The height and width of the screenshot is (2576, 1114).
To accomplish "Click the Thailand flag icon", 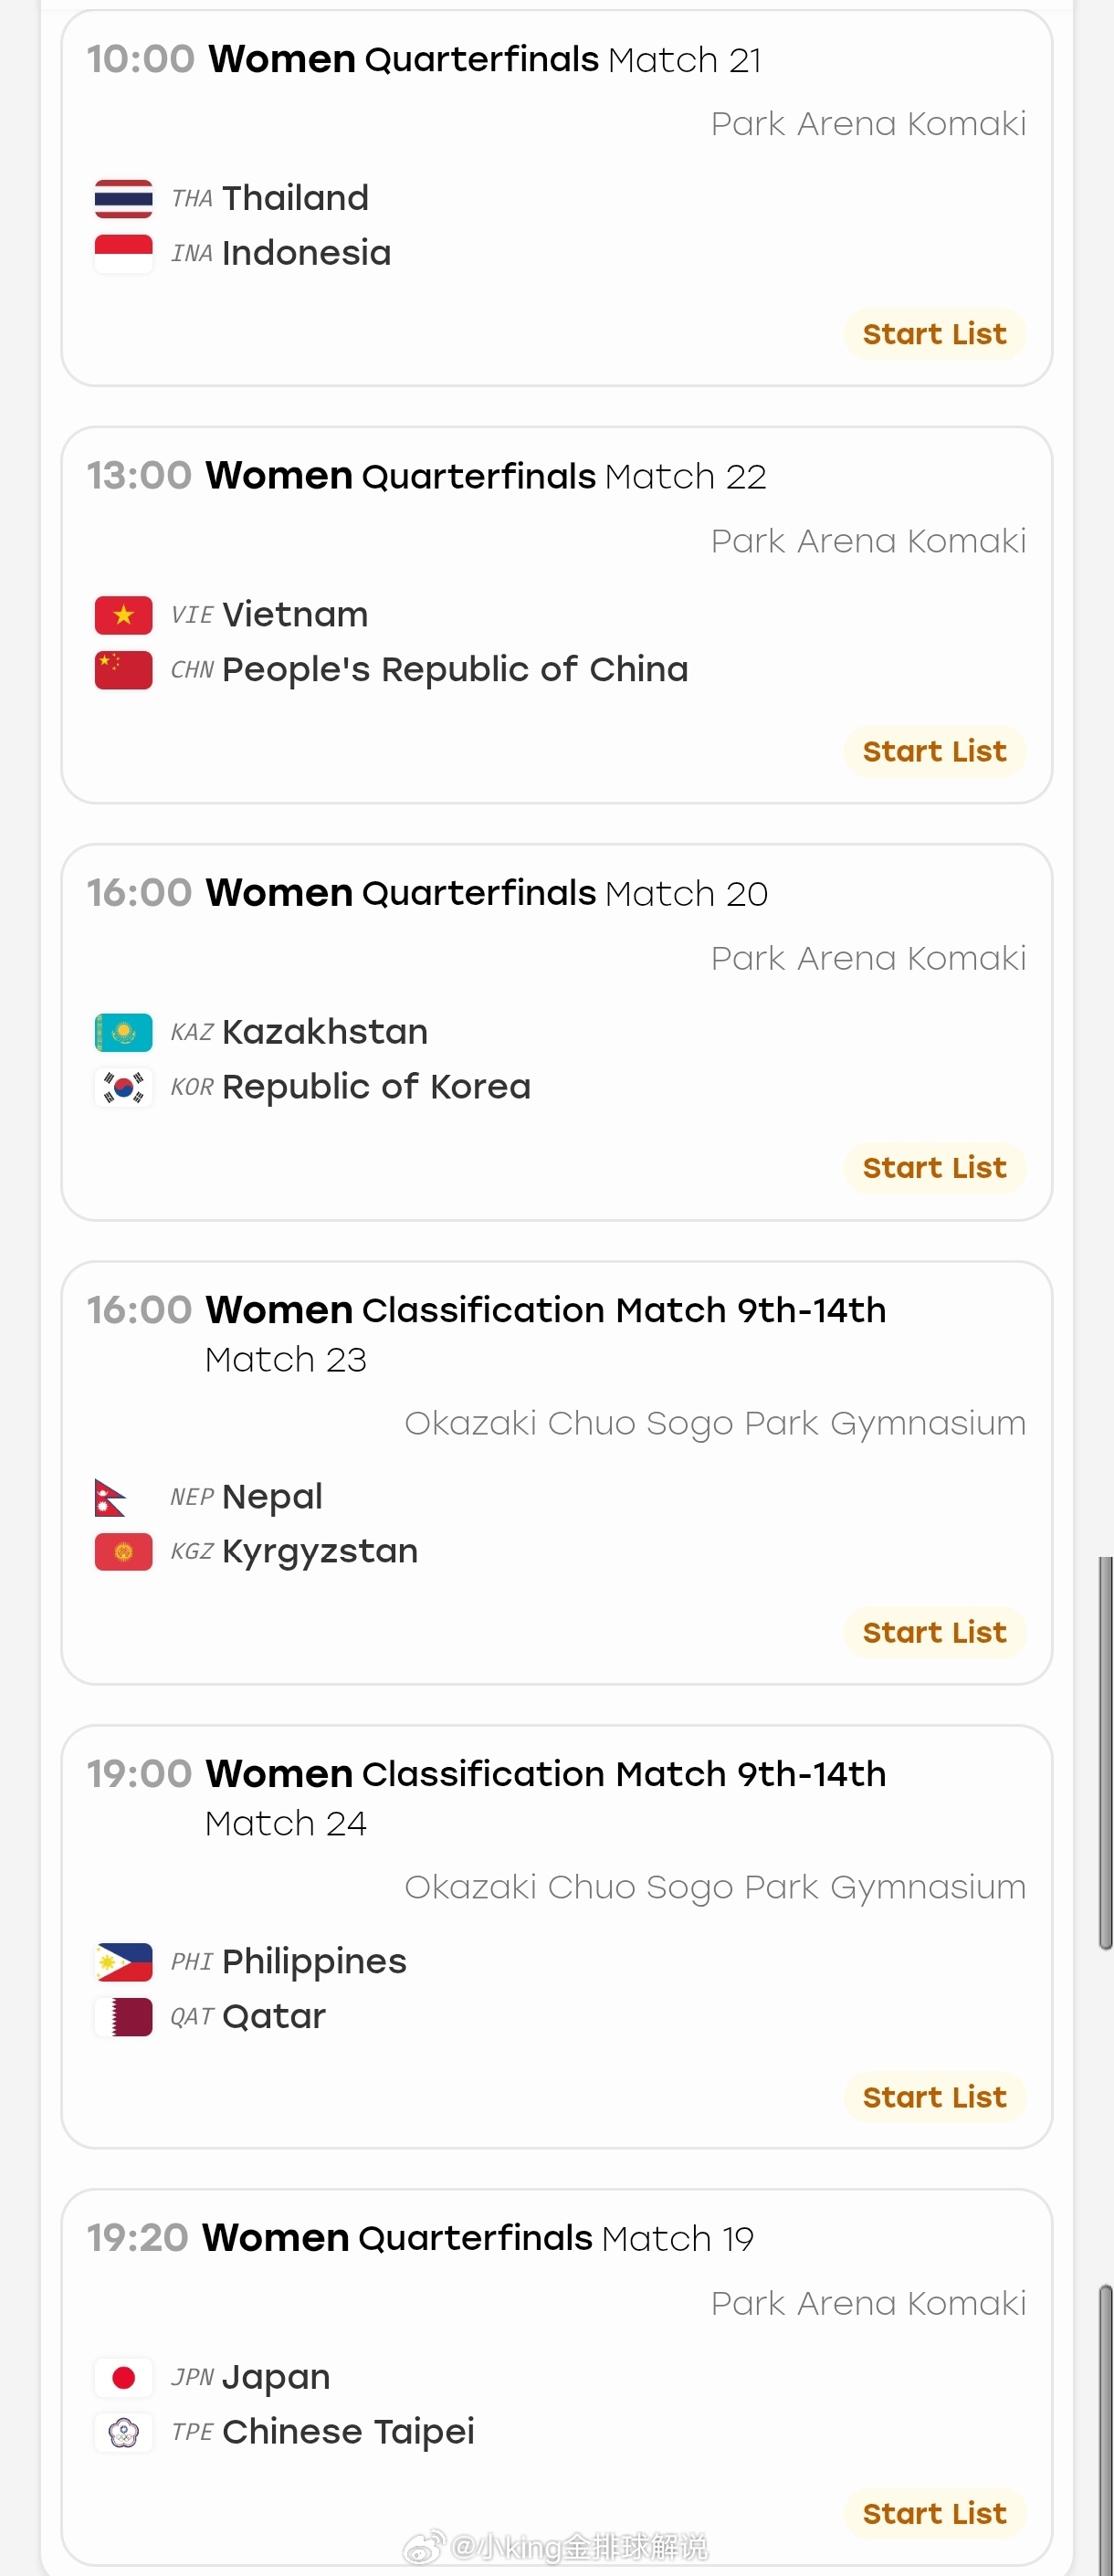I will [123, 198].
